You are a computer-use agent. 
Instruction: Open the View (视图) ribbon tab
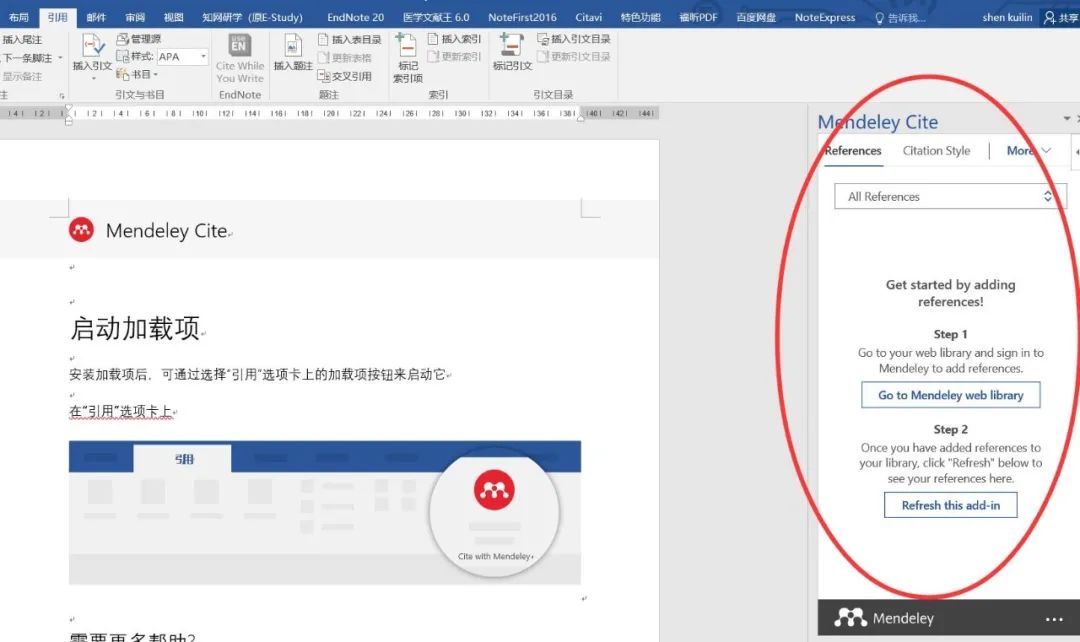point(174,17)
